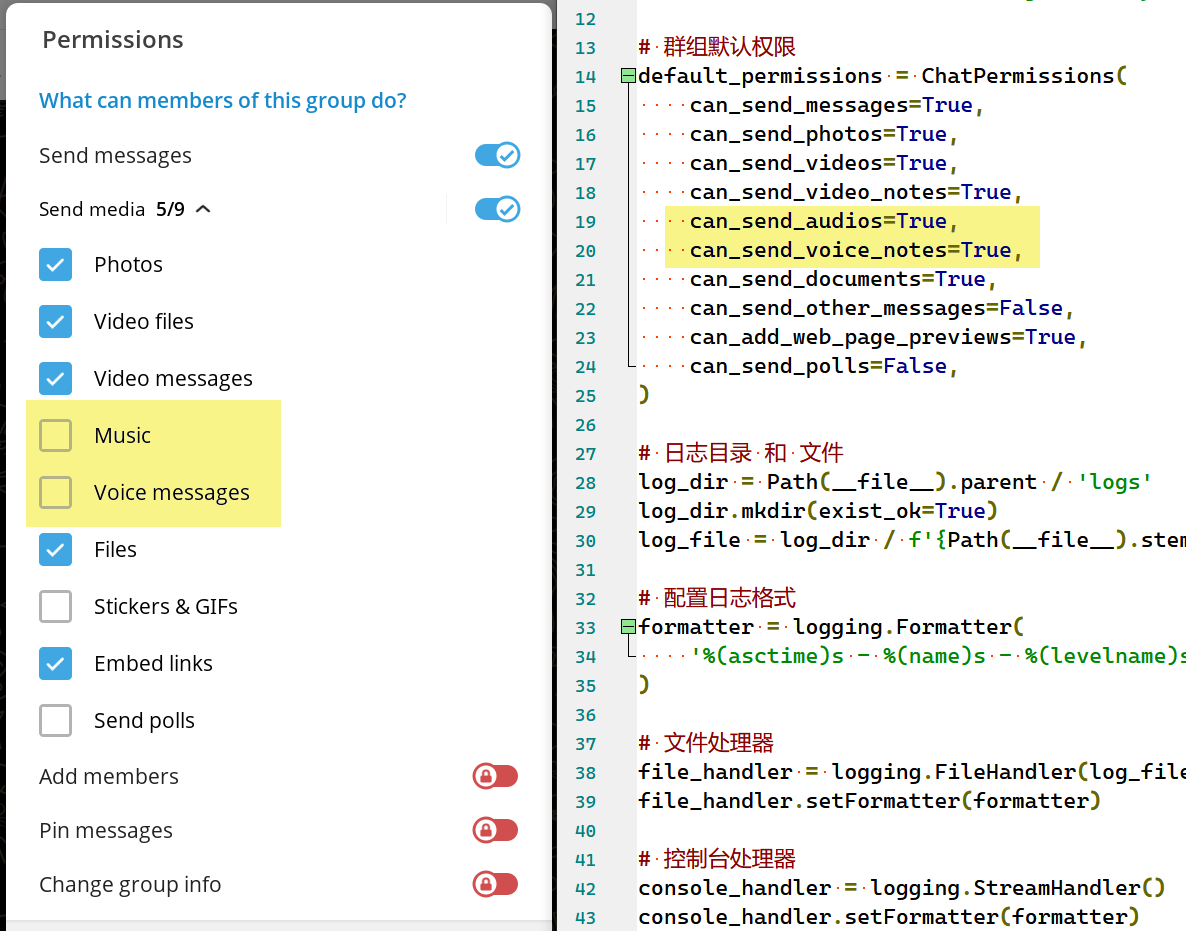Image resolution: width=1186 pixels, height=931 pixels.
Task: Check the Send polls checkbox
Action: [56, 721]
